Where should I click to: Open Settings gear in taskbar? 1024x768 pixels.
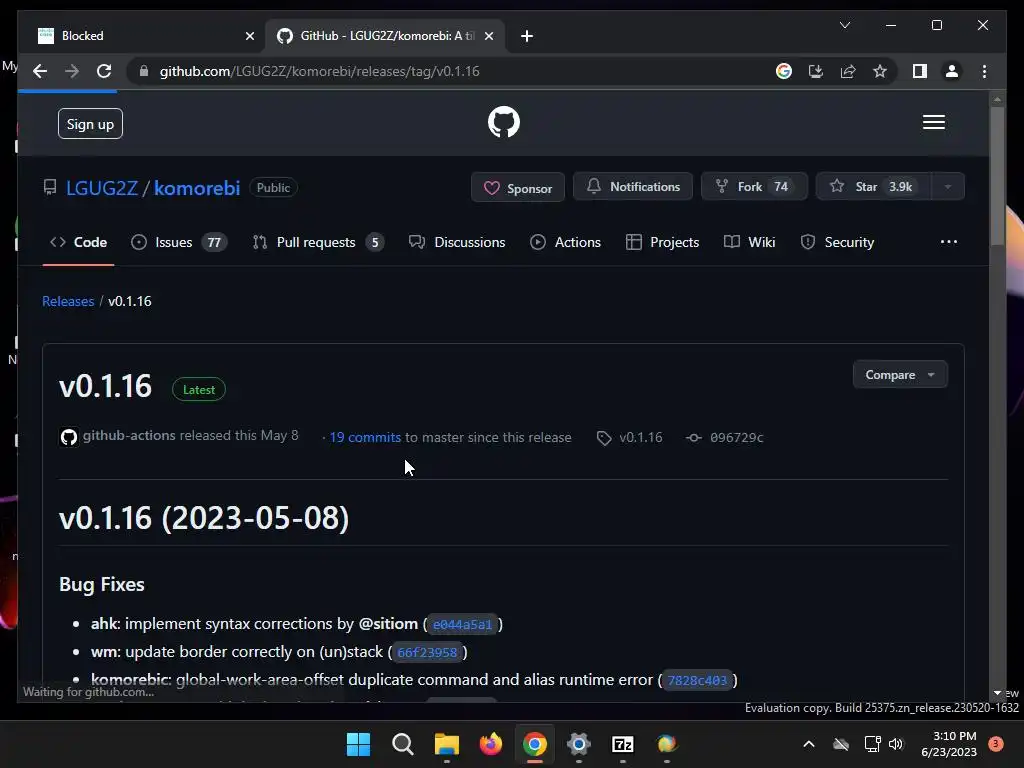(579, 744)
